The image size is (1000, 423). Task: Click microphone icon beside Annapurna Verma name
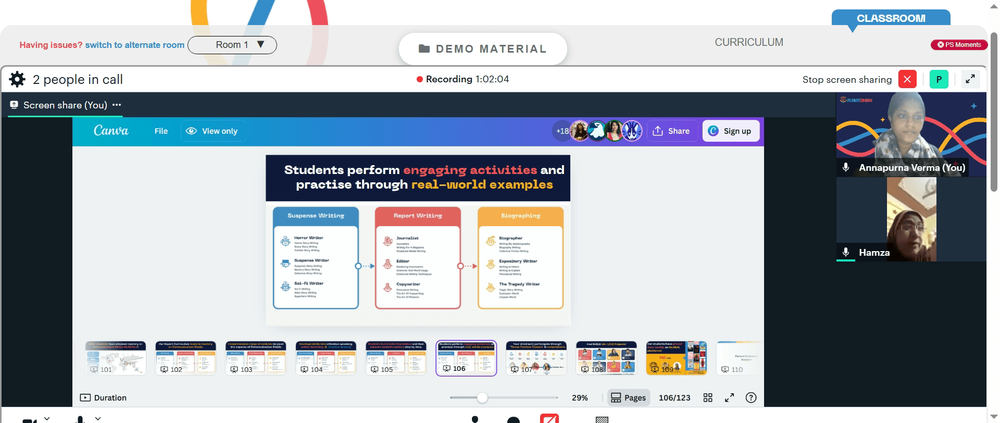(x=846, y=168)
